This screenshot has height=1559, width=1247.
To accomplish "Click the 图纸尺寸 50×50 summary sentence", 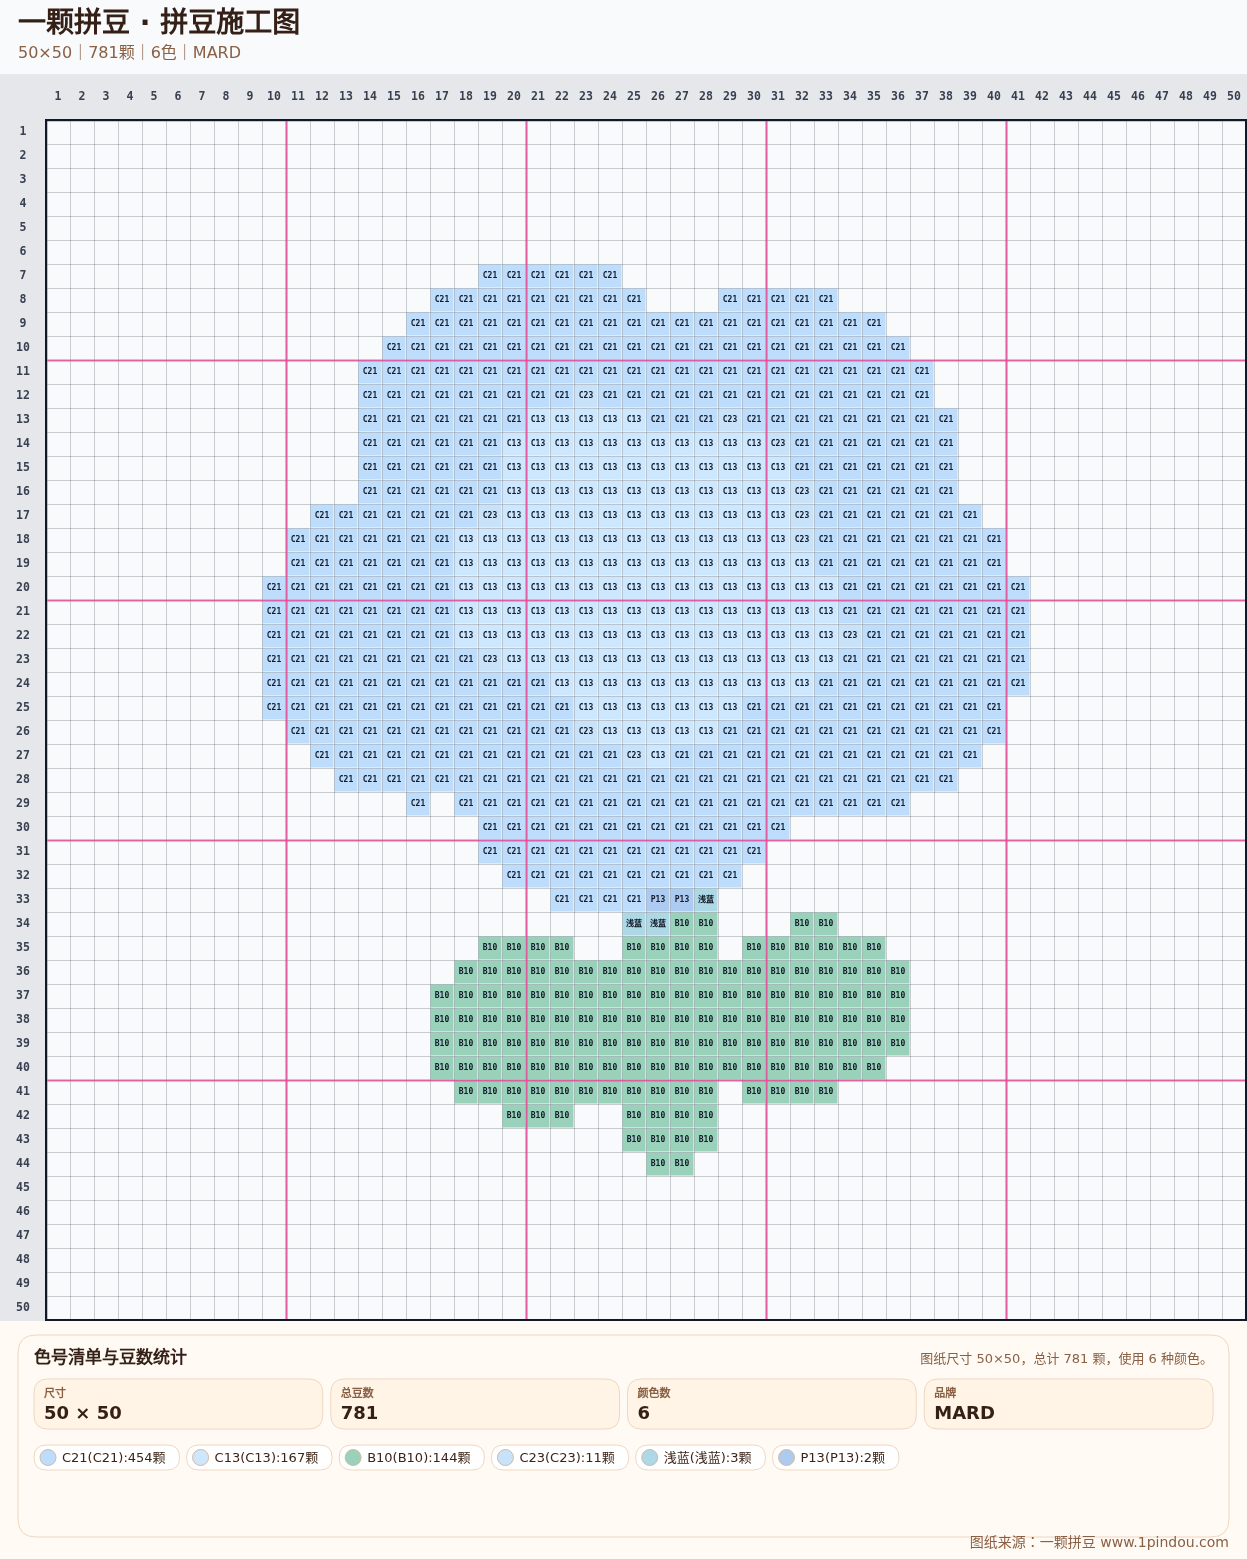I will click(x=1066, y=1358).
